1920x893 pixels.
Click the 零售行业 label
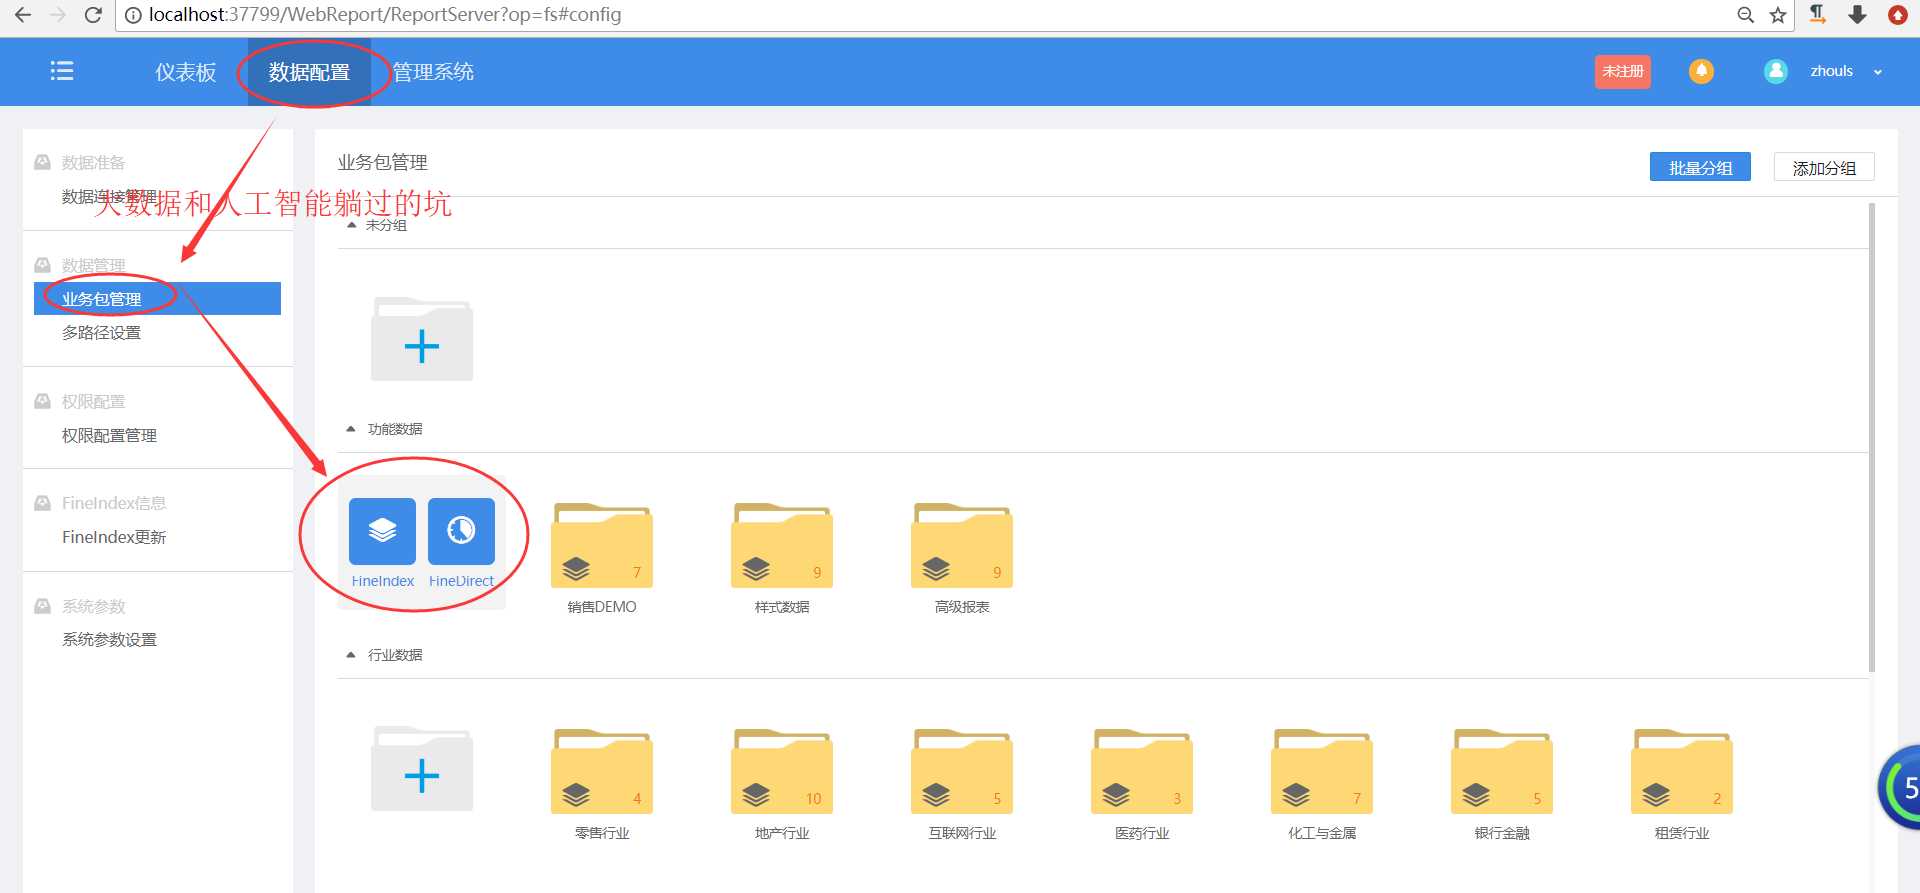pos(602,833)
